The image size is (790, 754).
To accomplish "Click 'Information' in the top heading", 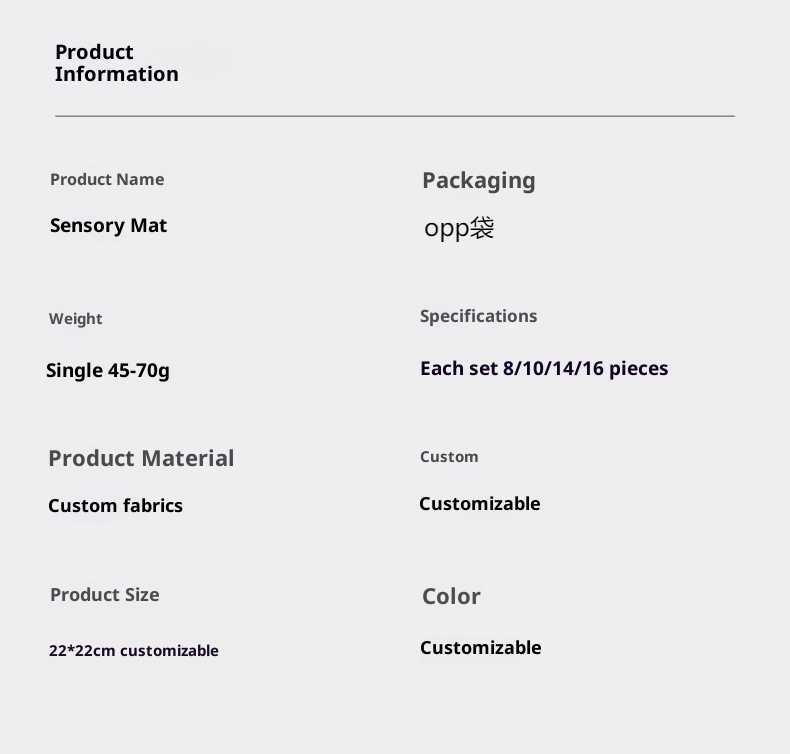I will (116, 74).
